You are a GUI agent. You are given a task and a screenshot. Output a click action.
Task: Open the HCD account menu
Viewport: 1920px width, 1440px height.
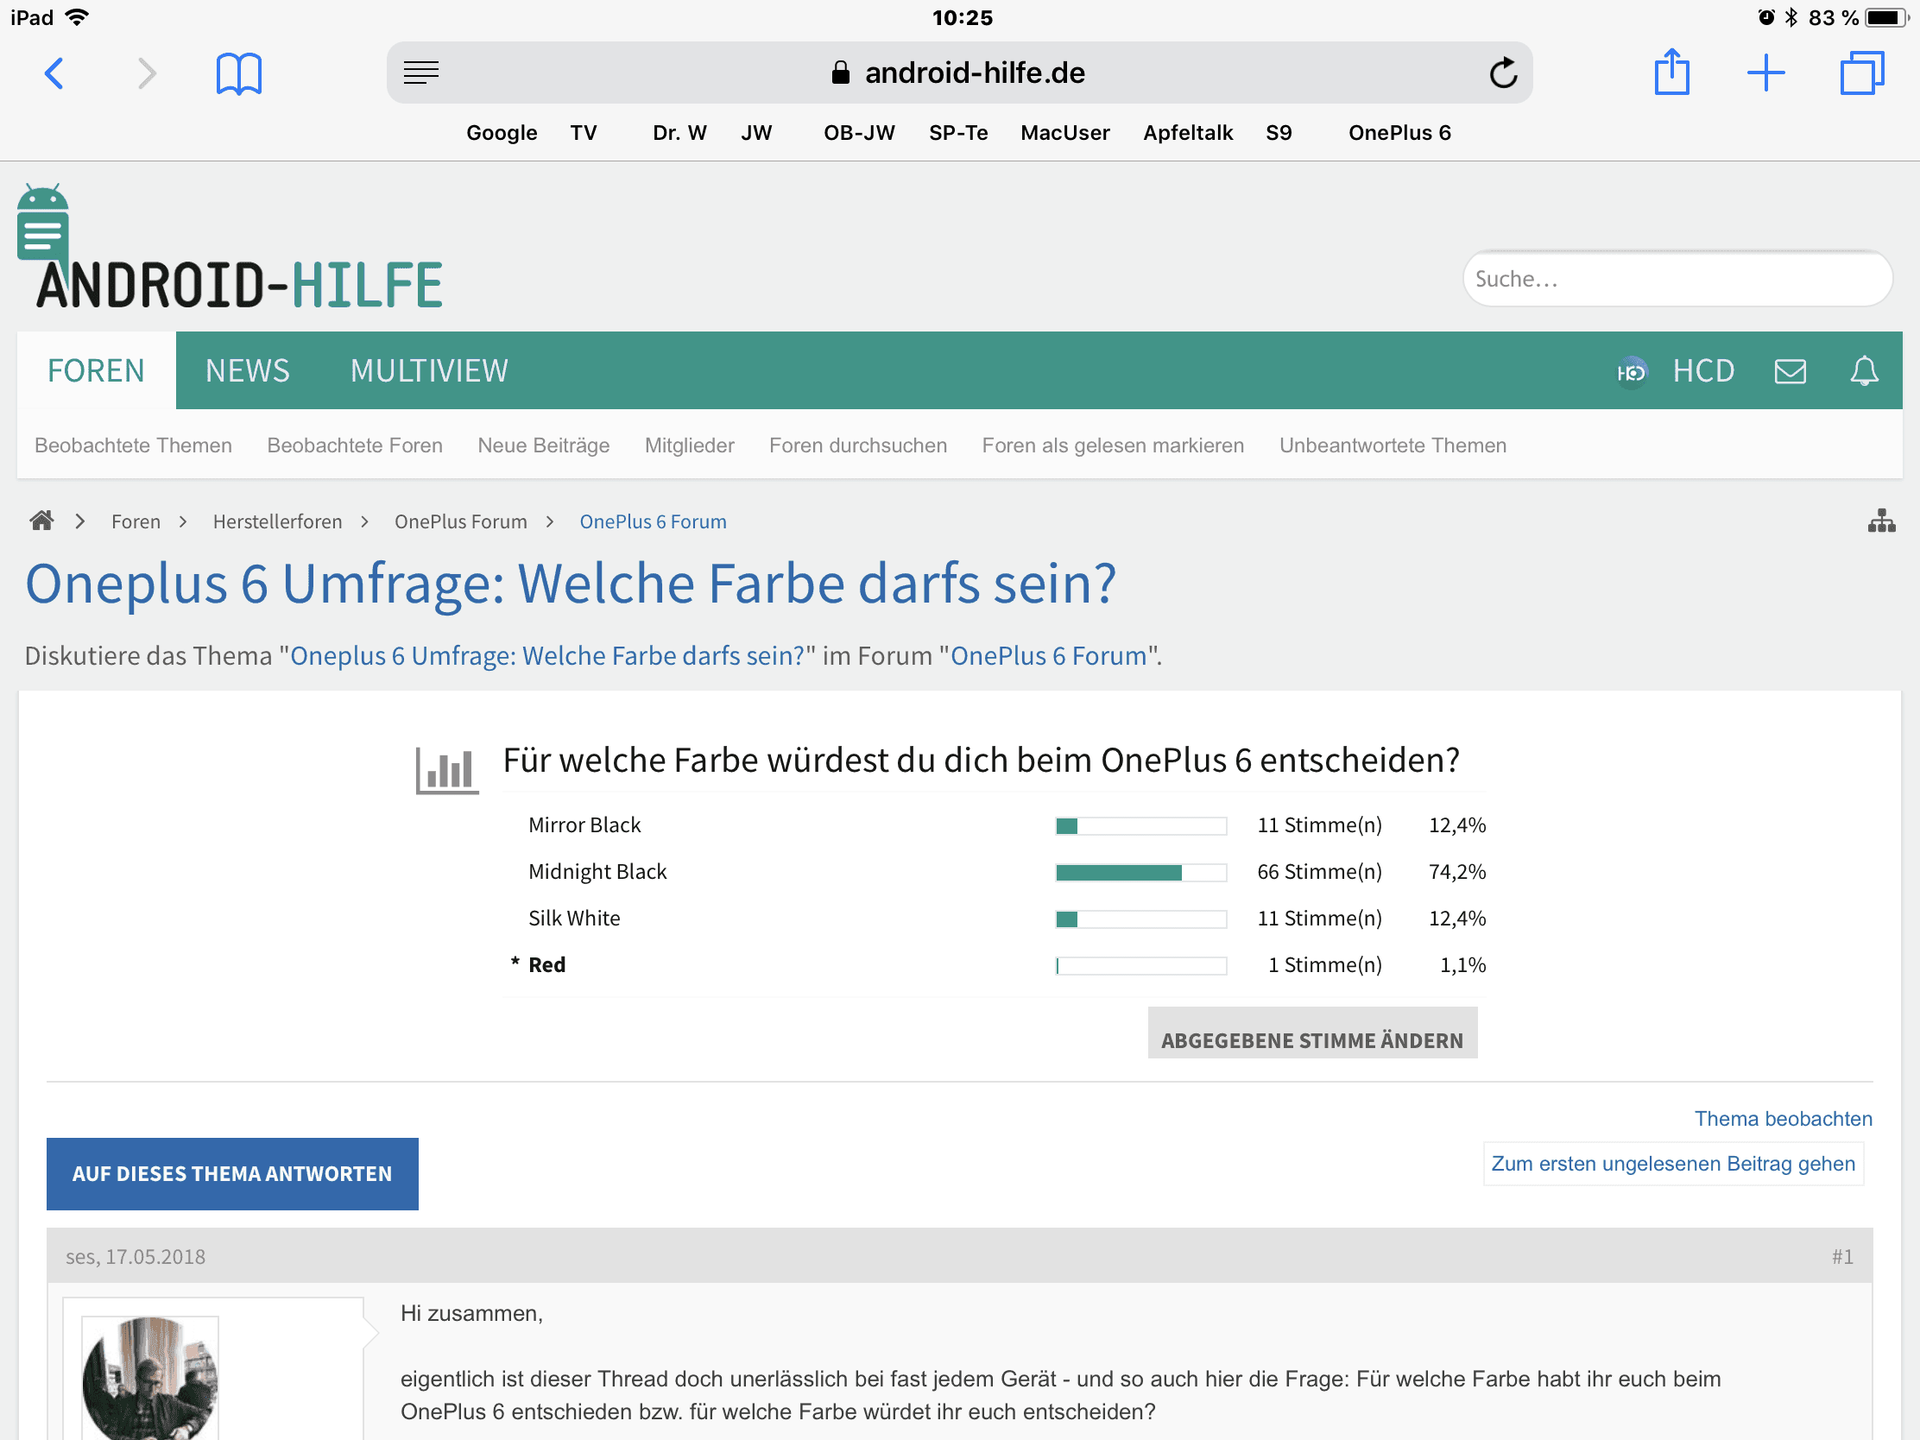[x=1704, y=371]
